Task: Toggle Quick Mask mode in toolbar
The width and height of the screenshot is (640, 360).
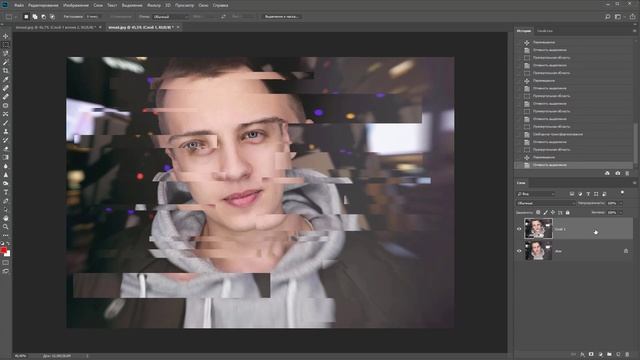Action: coord(6,263)
